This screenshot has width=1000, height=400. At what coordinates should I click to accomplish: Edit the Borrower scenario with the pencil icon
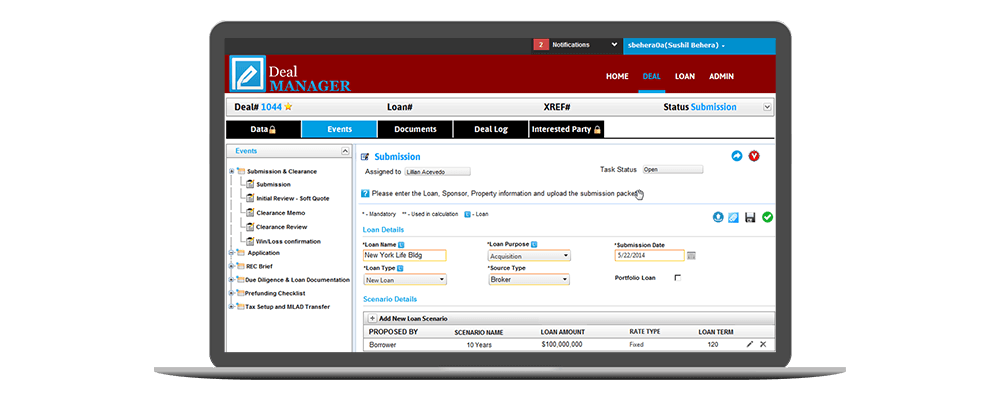coord(750,344)
